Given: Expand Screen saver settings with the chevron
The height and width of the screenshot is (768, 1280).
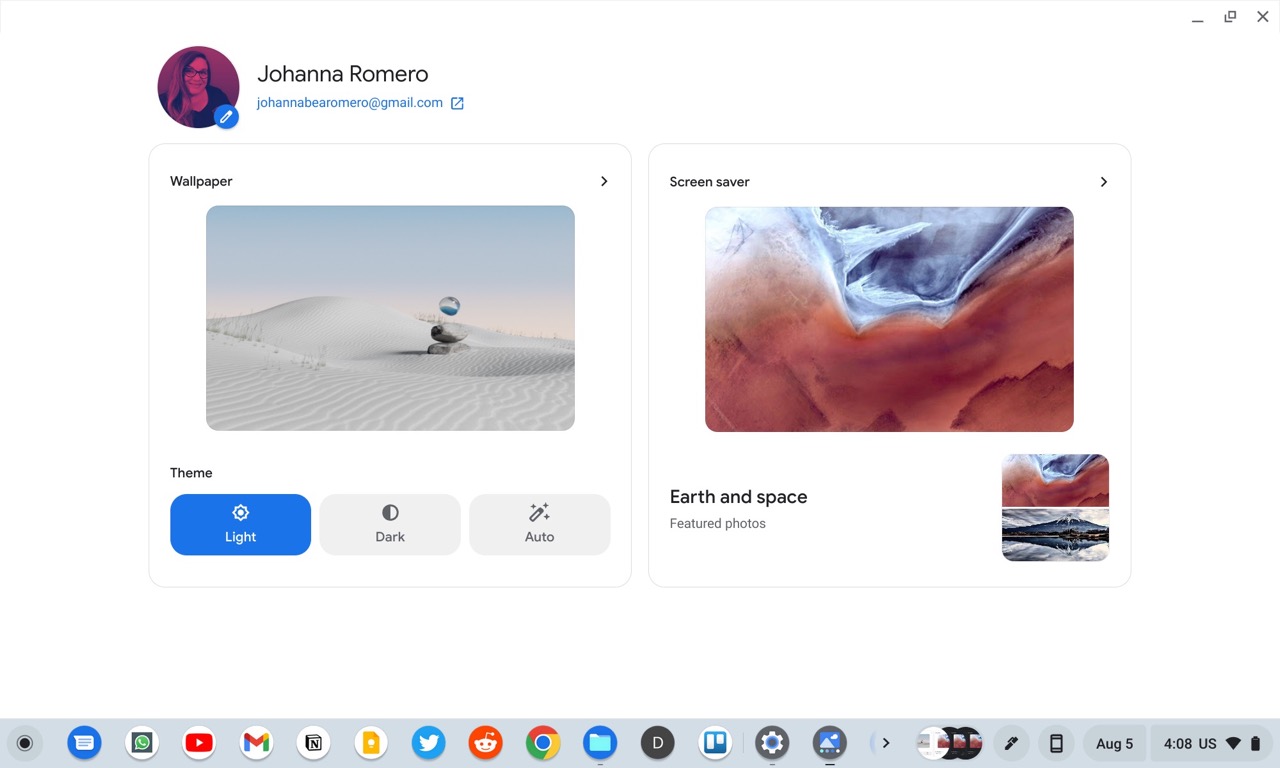Looking at the screenshot, I should (1104, 182).
